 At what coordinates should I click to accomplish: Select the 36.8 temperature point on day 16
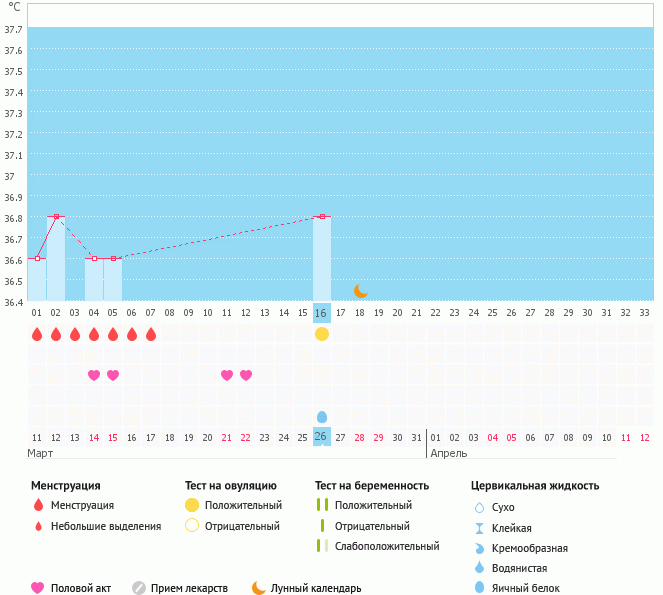(322, 216)
